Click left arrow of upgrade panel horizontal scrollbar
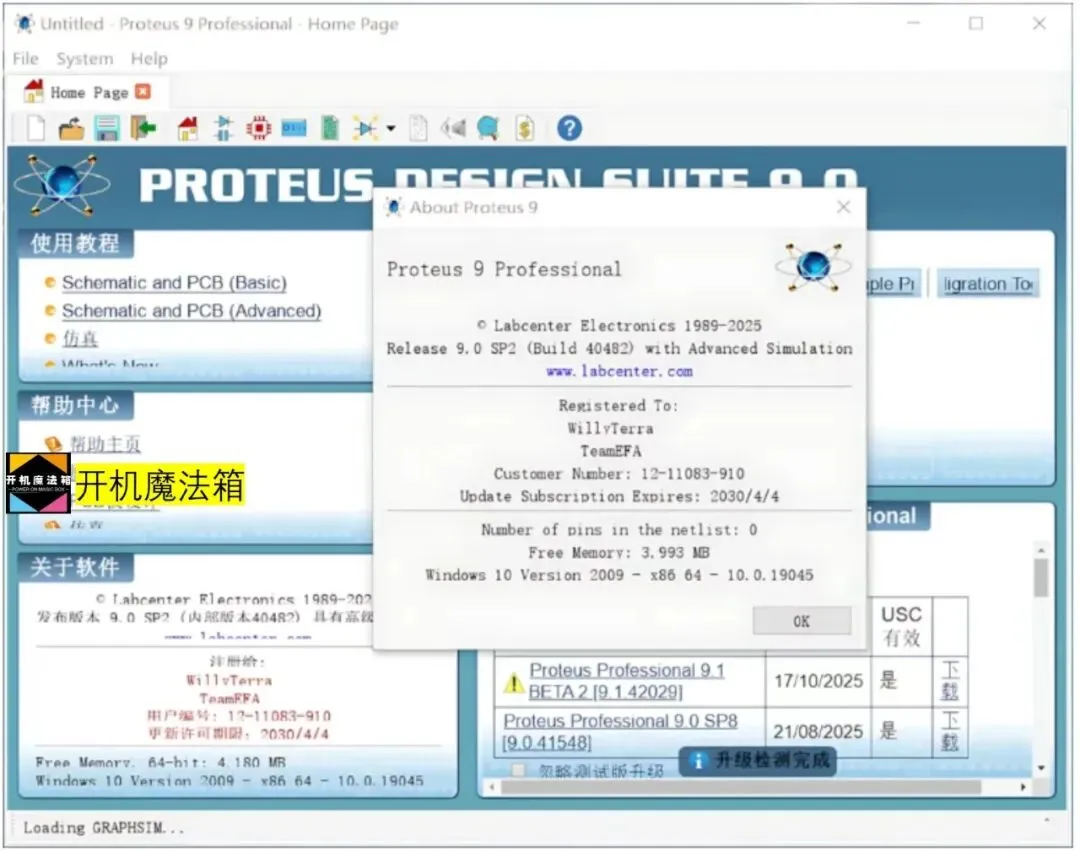The width and height of the screenshot is (1080, 851). click(492, 787)
